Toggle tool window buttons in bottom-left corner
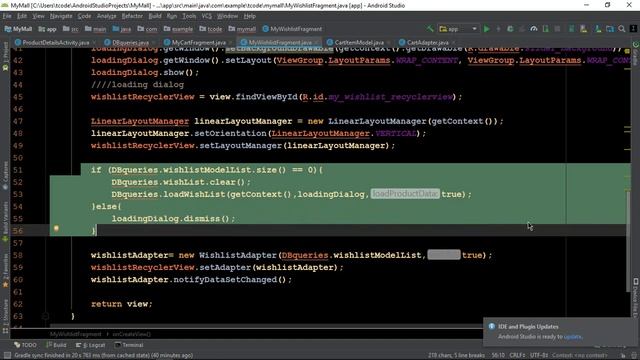Screen dimensions: 640x360 [7, 356]
